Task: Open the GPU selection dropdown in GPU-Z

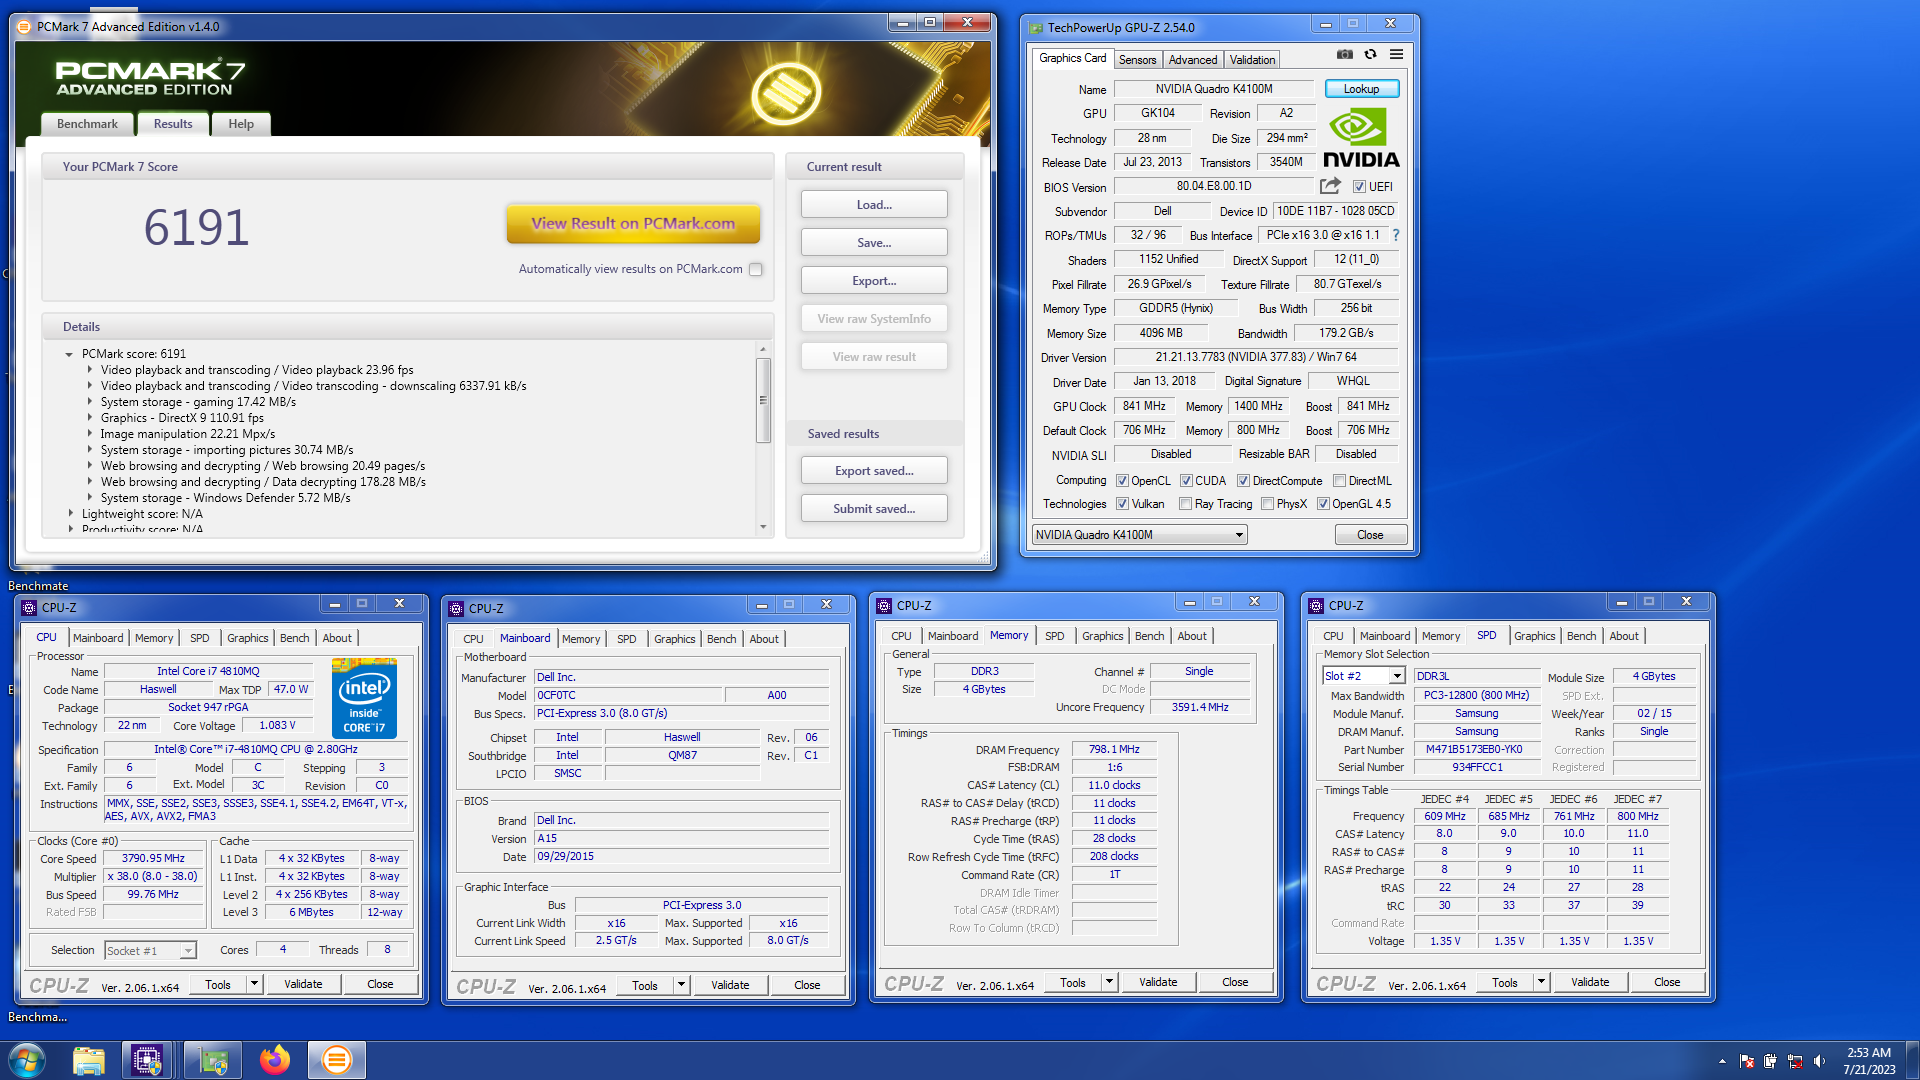Action: coord(1139,535)
